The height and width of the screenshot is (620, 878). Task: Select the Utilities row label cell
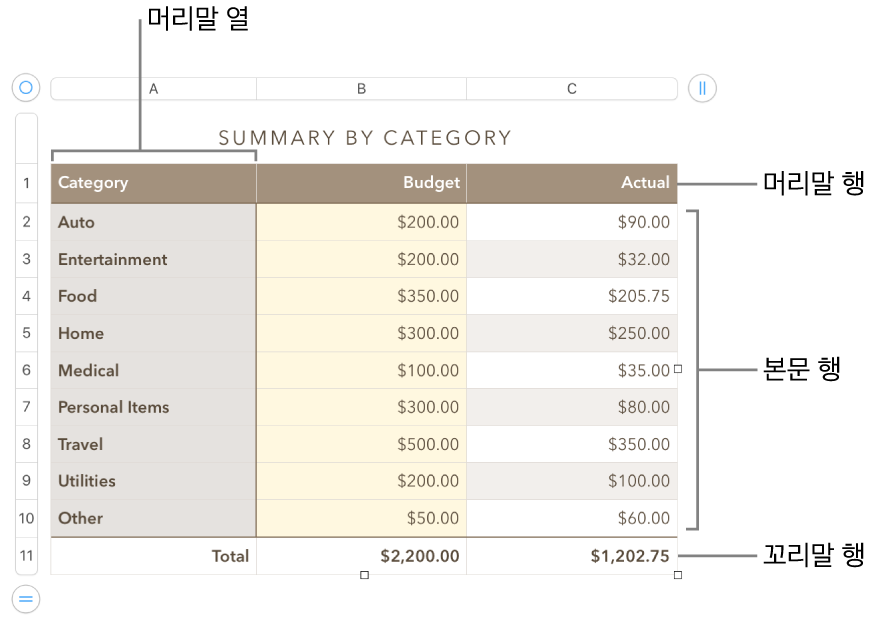pos(140,481)
